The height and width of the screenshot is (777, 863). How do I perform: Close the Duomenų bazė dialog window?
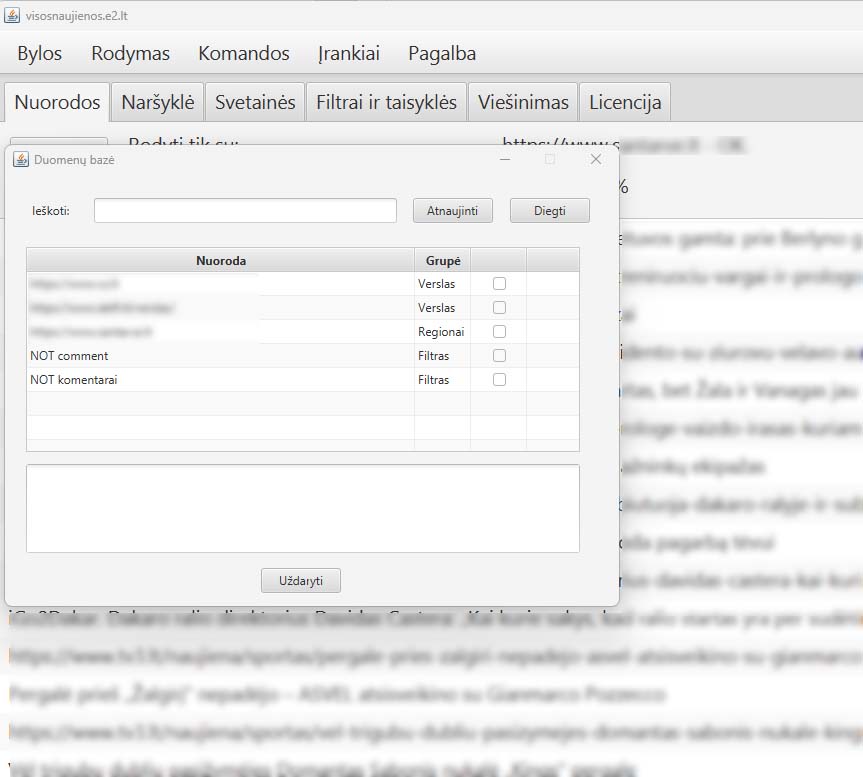pyautogui.click(x=596, y=159)
